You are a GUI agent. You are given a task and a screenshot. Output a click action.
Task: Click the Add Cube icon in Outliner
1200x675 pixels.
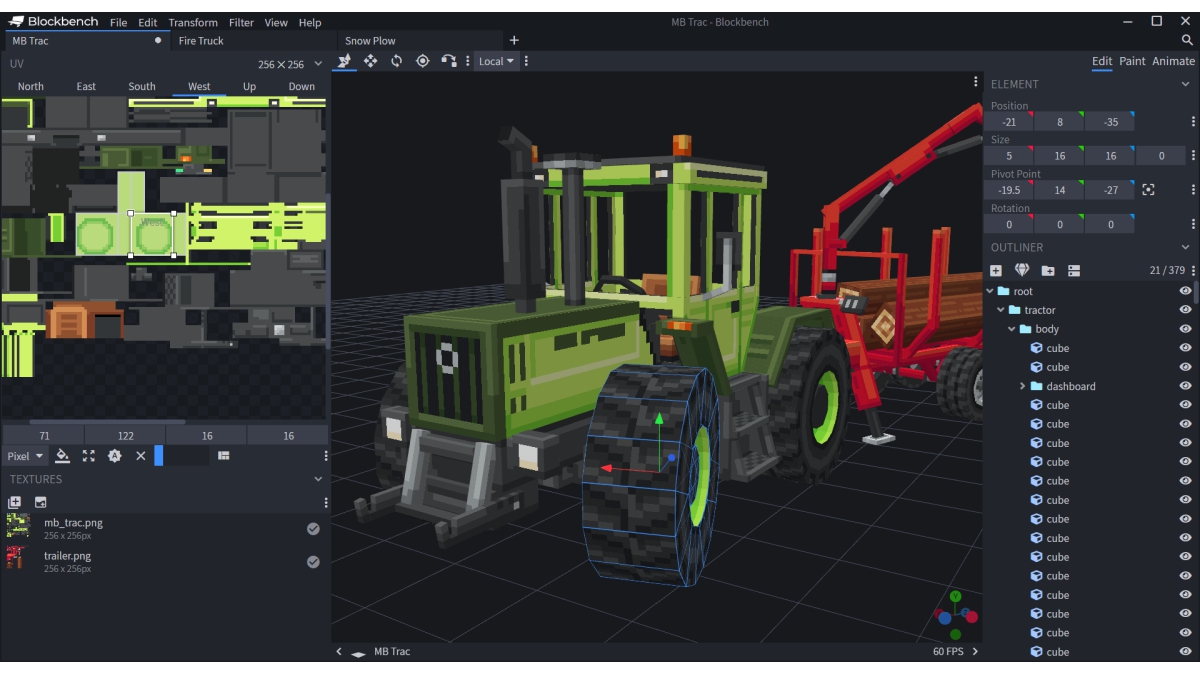click(x=996, y=271)
